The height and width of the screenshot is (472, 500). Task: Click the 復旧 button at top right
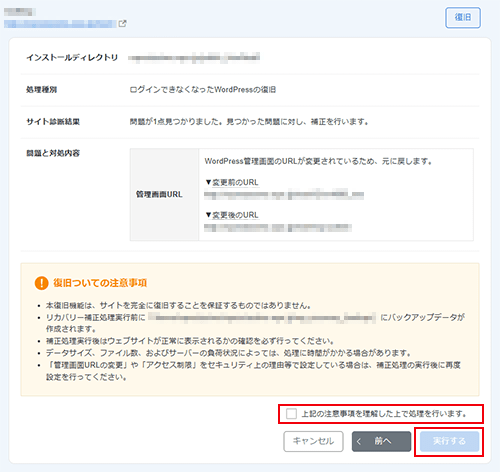pyautogui.click(x=463, y=17)
